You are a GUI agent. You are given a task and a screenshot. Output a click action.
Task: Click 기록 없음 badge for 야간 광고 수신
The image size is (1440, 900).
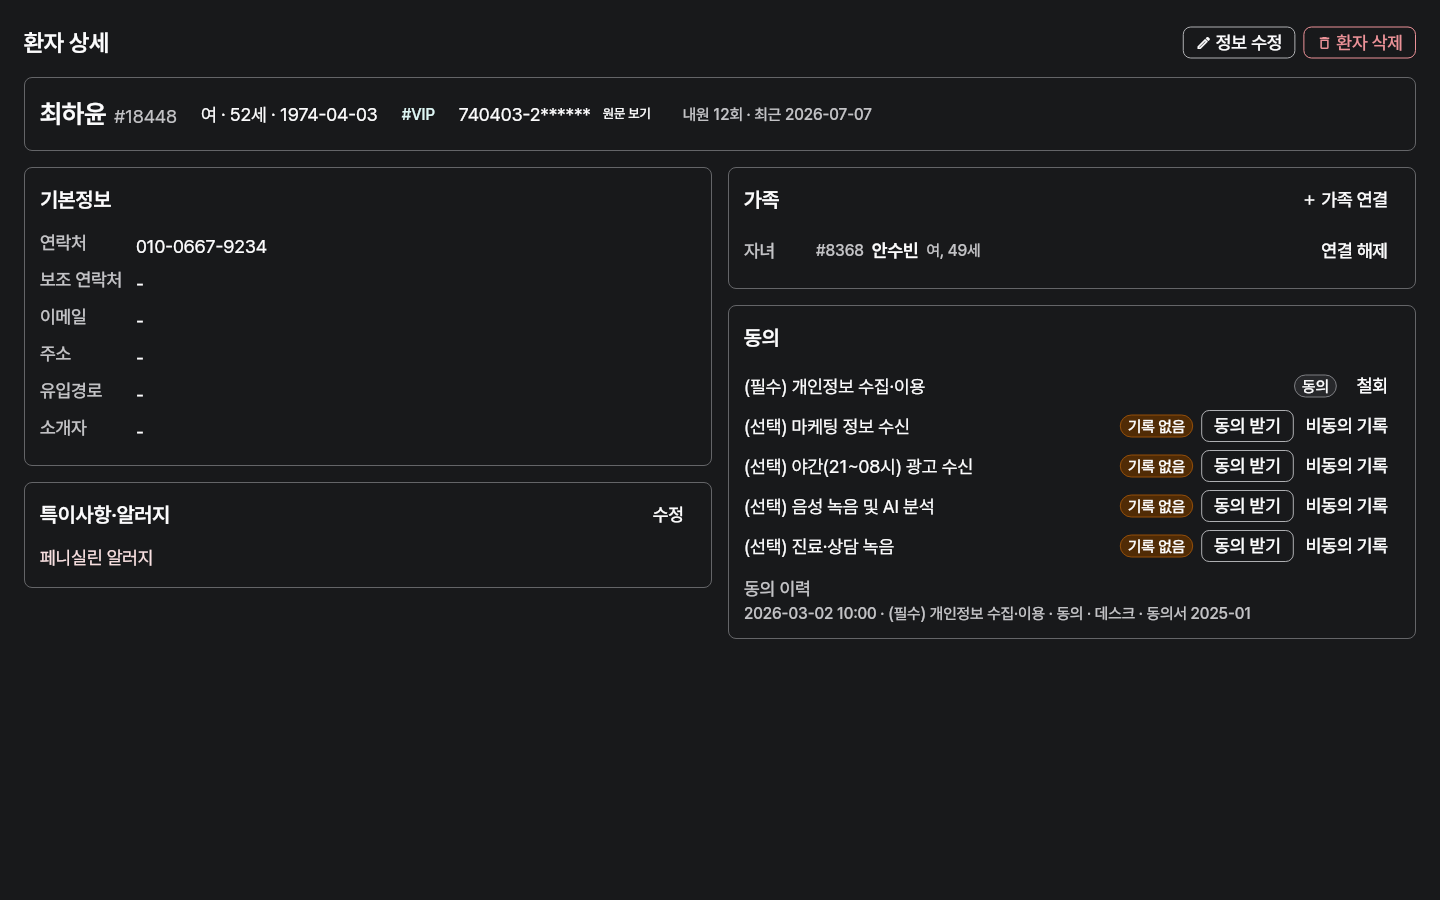[x=1156, y=466]
